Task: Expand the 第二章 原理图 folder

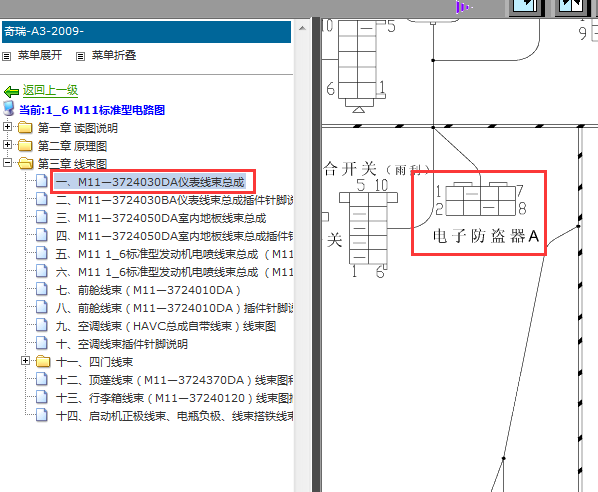Action: point(7,145)
